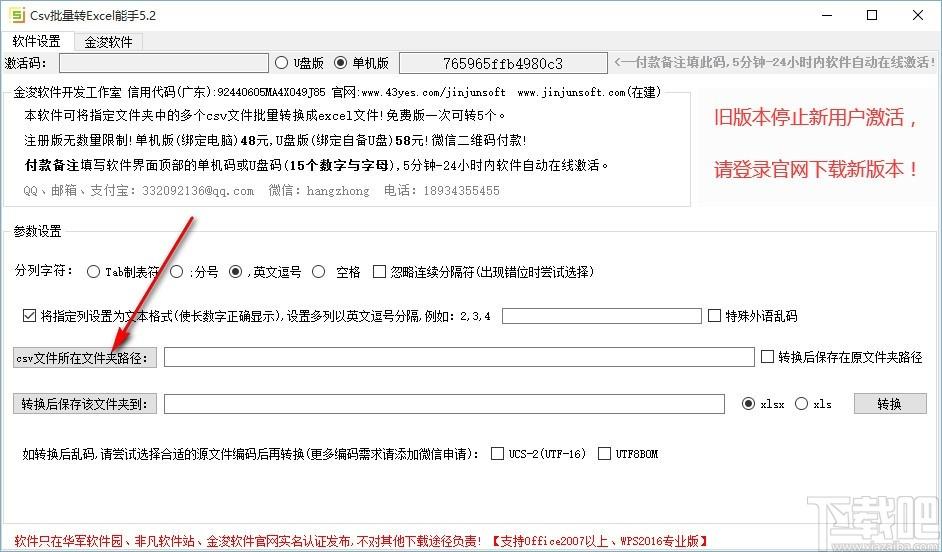Focus the output folder path field
The width and height of the screenshot is (942, 552).
pyautogui.click(x=444, y=404)
